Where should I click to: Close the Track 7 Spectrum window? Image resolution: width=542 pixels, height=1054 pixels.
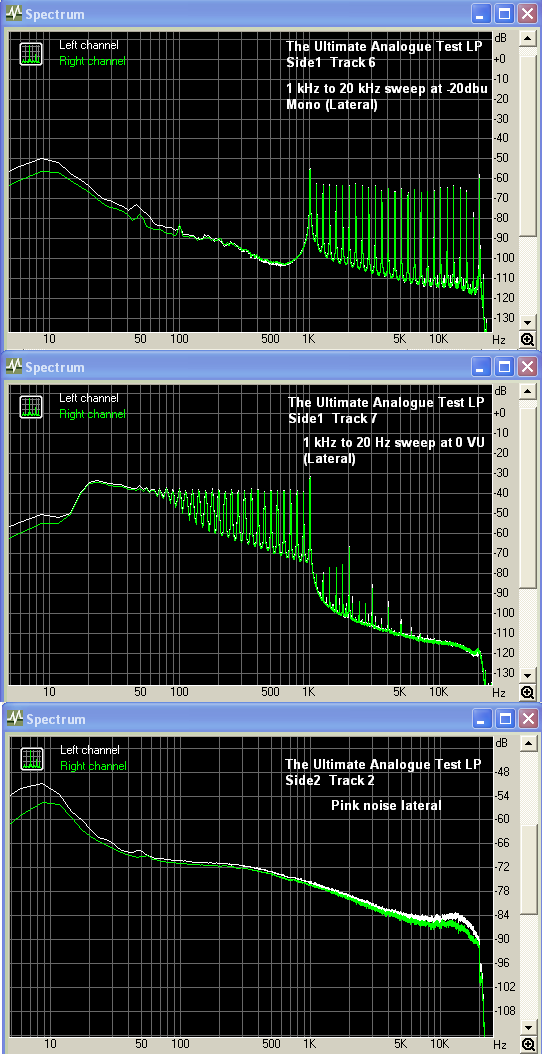point(527,366)
